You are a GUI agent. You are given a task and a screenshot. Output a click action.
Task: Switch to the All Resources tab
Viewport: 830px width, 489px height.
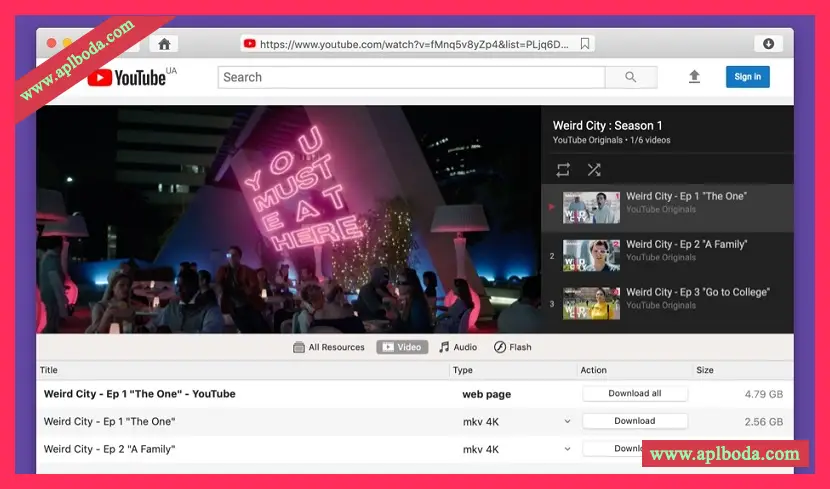(x=328, y=347)
